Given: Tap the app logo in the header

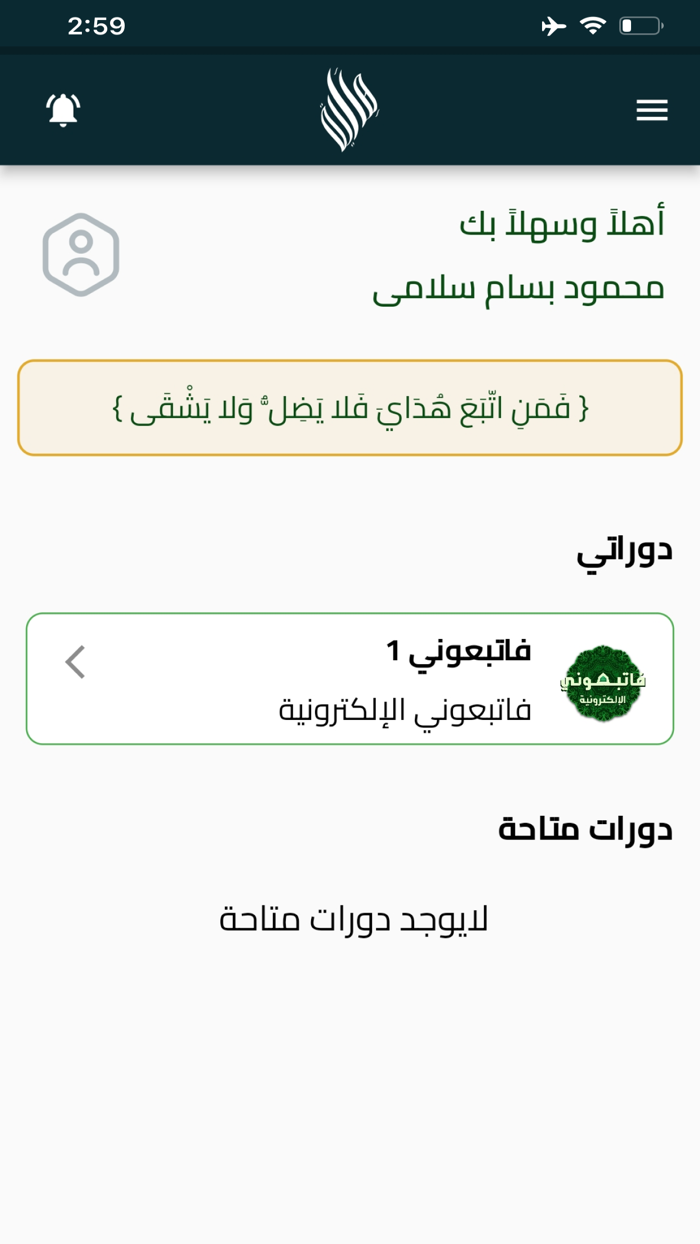Looking at the screenshot, I should pos(350,105).
